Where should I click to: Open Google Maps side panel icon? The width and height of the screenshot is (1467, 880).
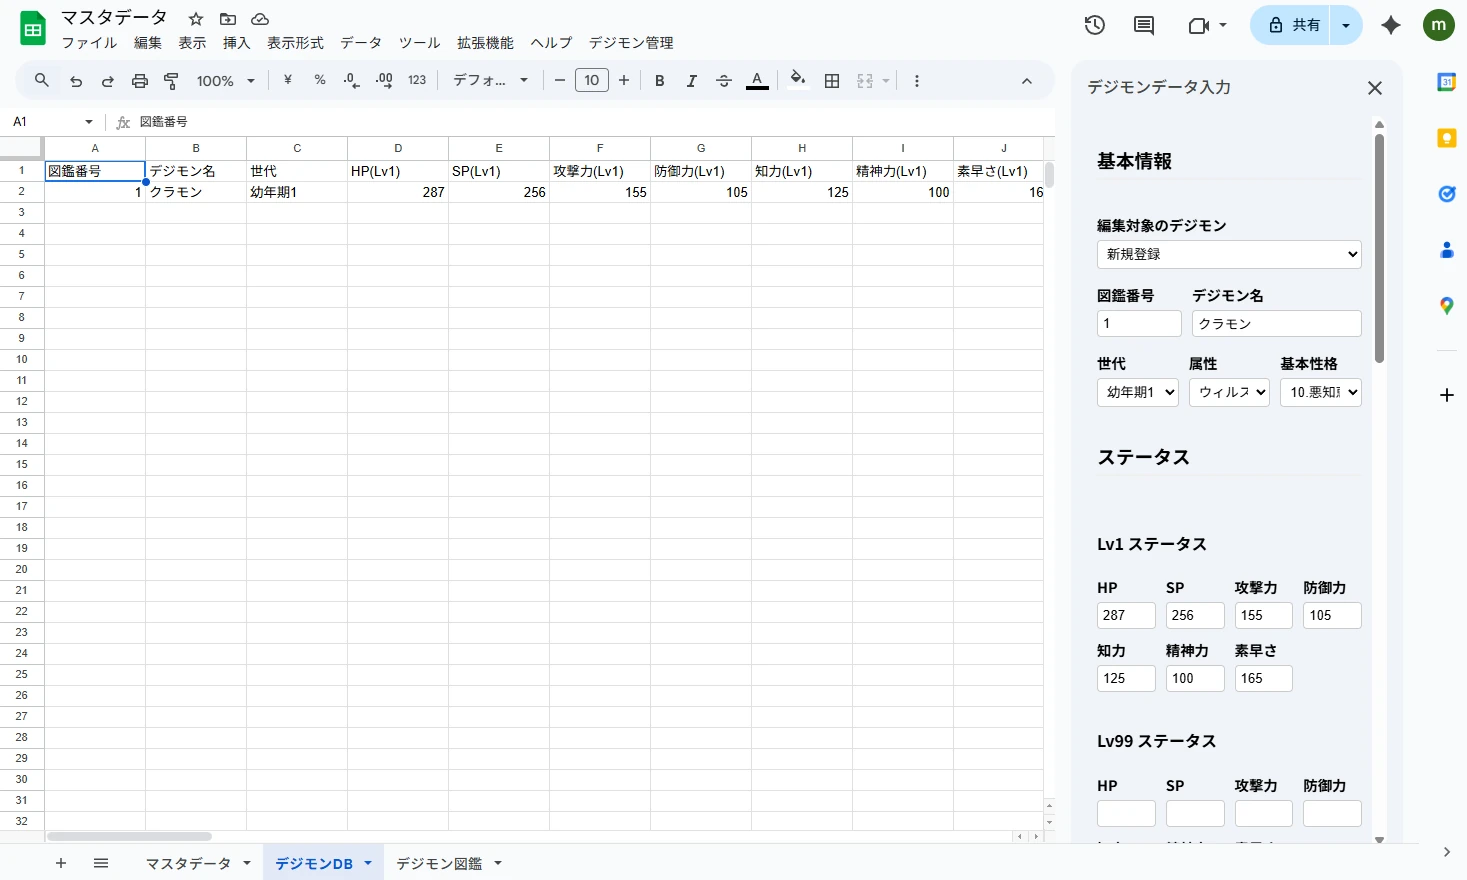point(1446,306)
